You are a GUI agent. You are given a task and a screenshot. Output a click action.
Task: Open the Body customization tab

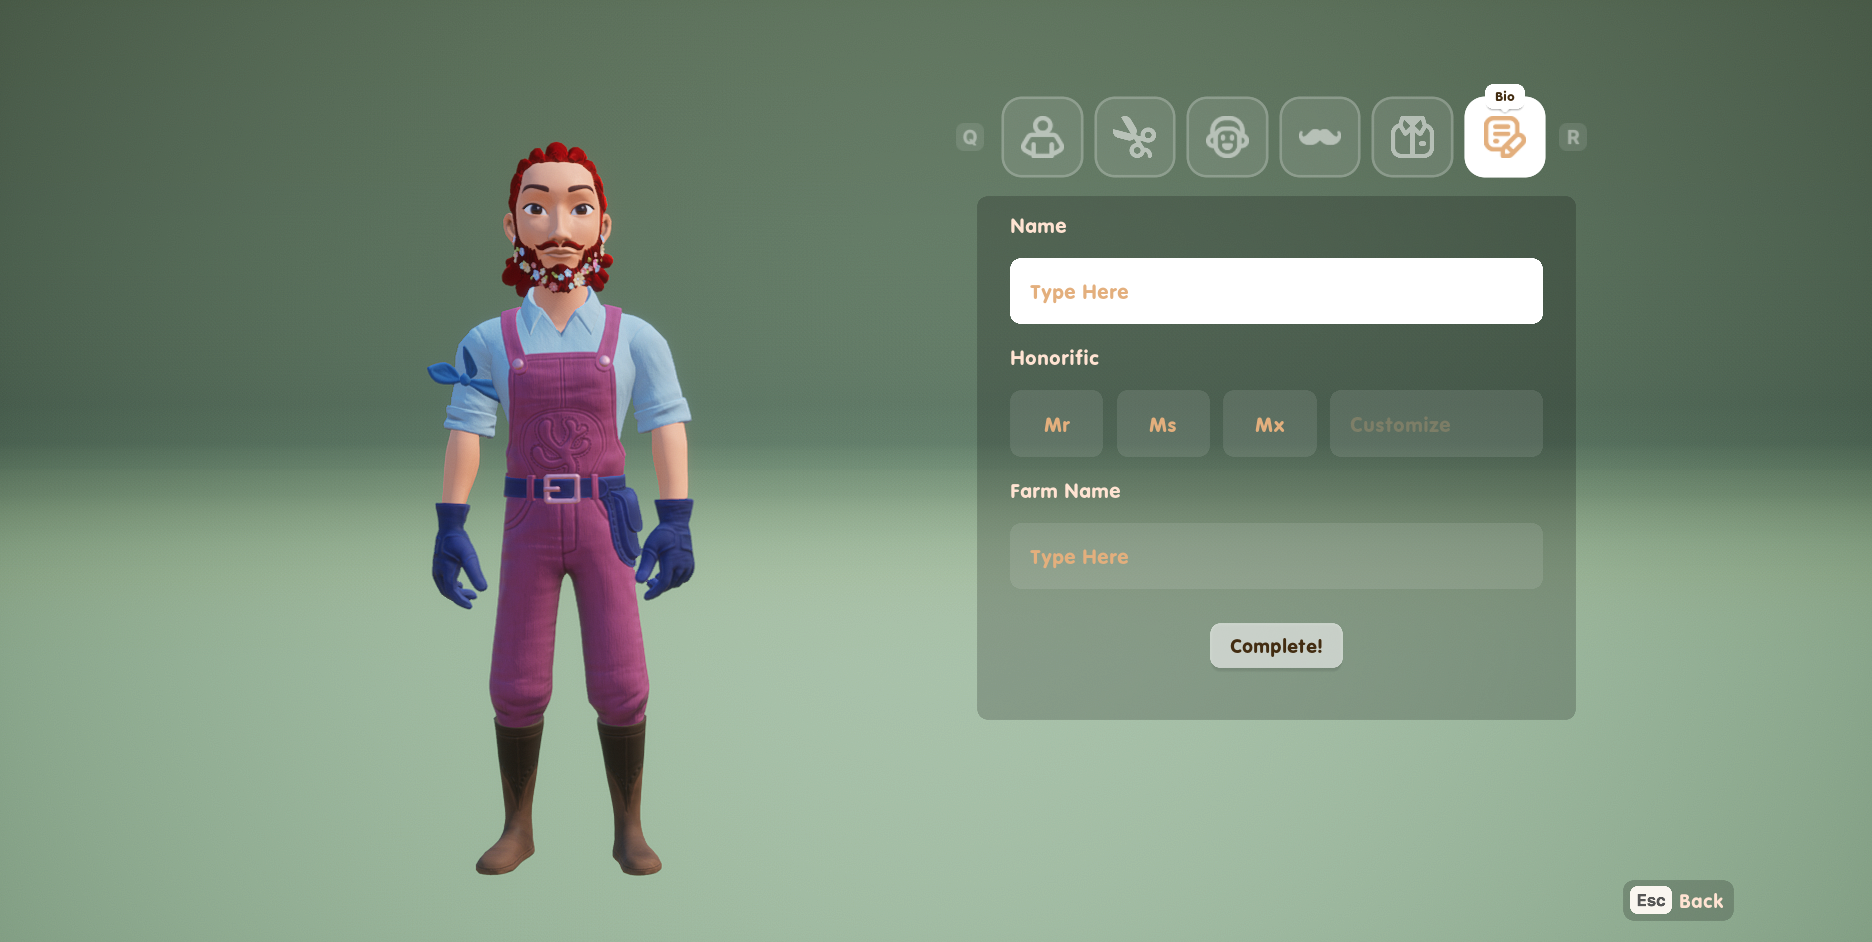coord(1042,137)
